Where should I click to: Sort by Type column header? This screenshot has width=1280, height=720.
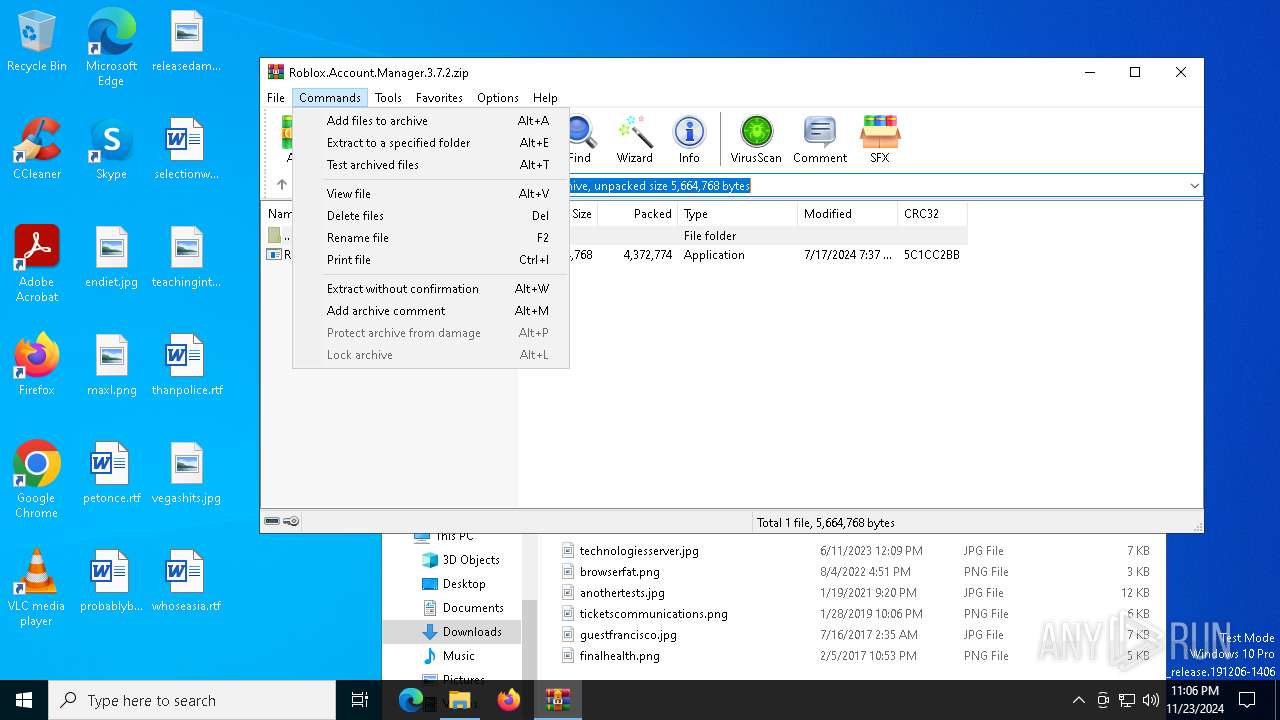pyautogui.click(x=738, y=214)
